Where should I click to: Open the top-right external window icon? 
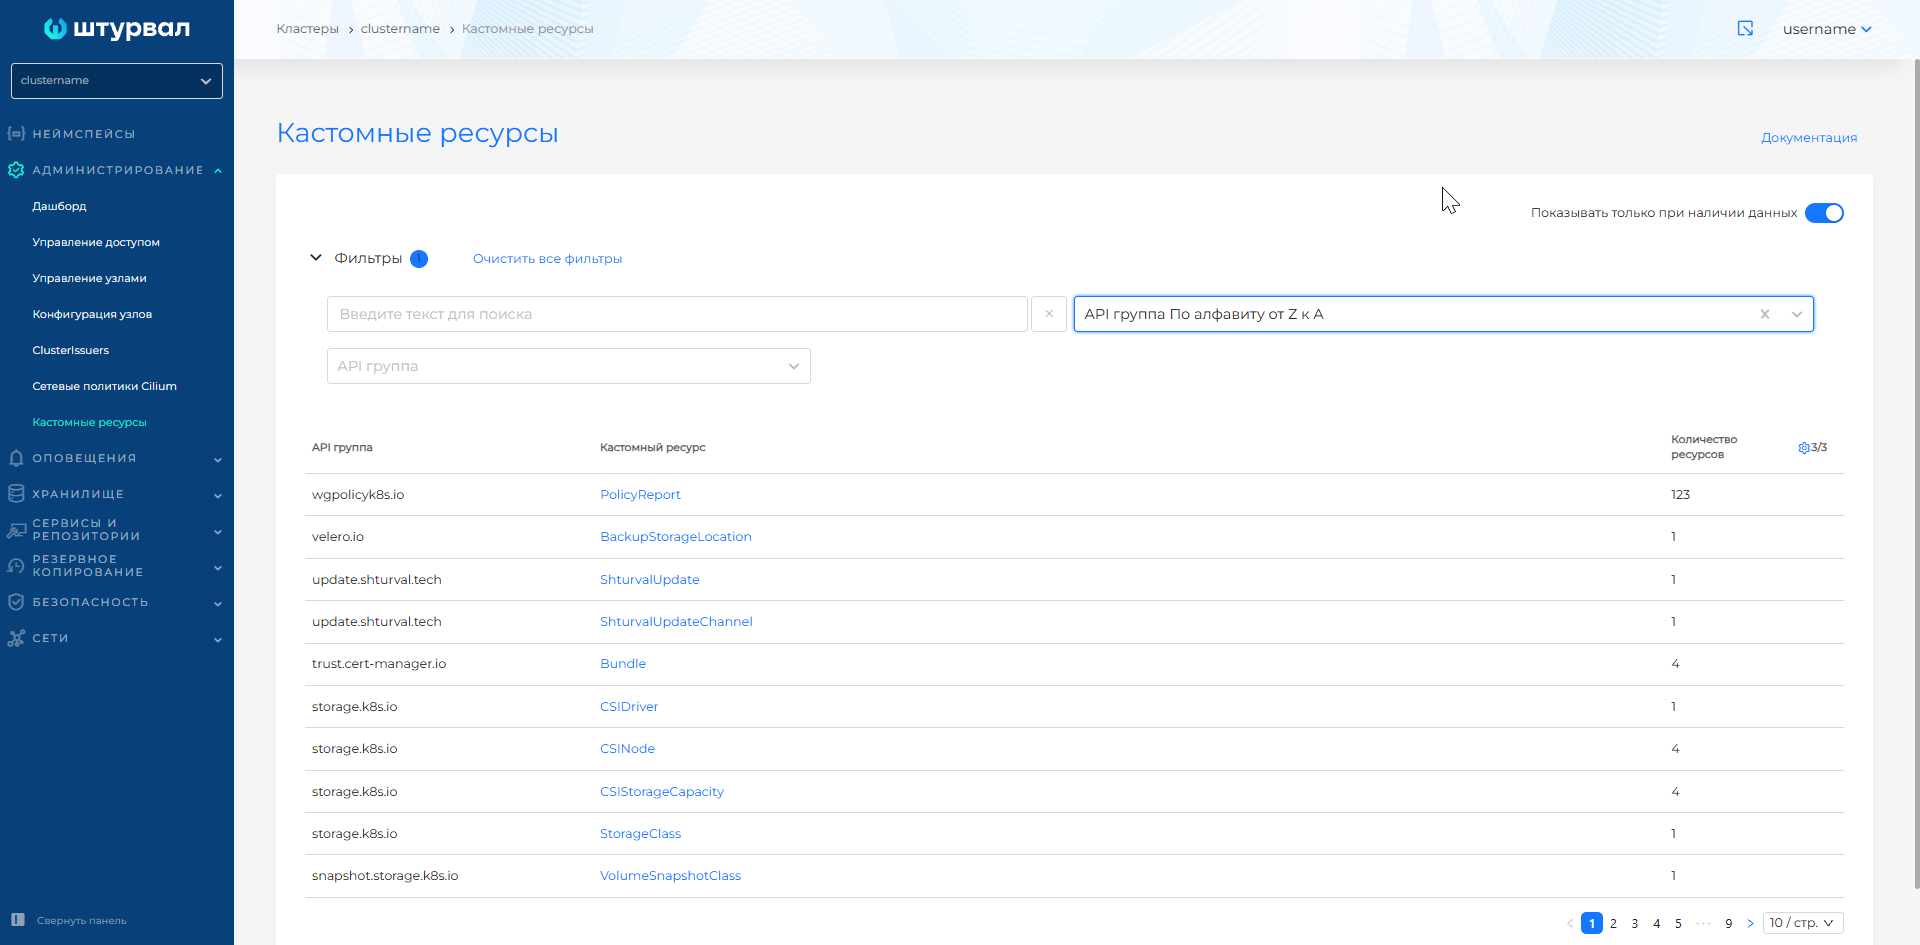(x=1745, y=28)
